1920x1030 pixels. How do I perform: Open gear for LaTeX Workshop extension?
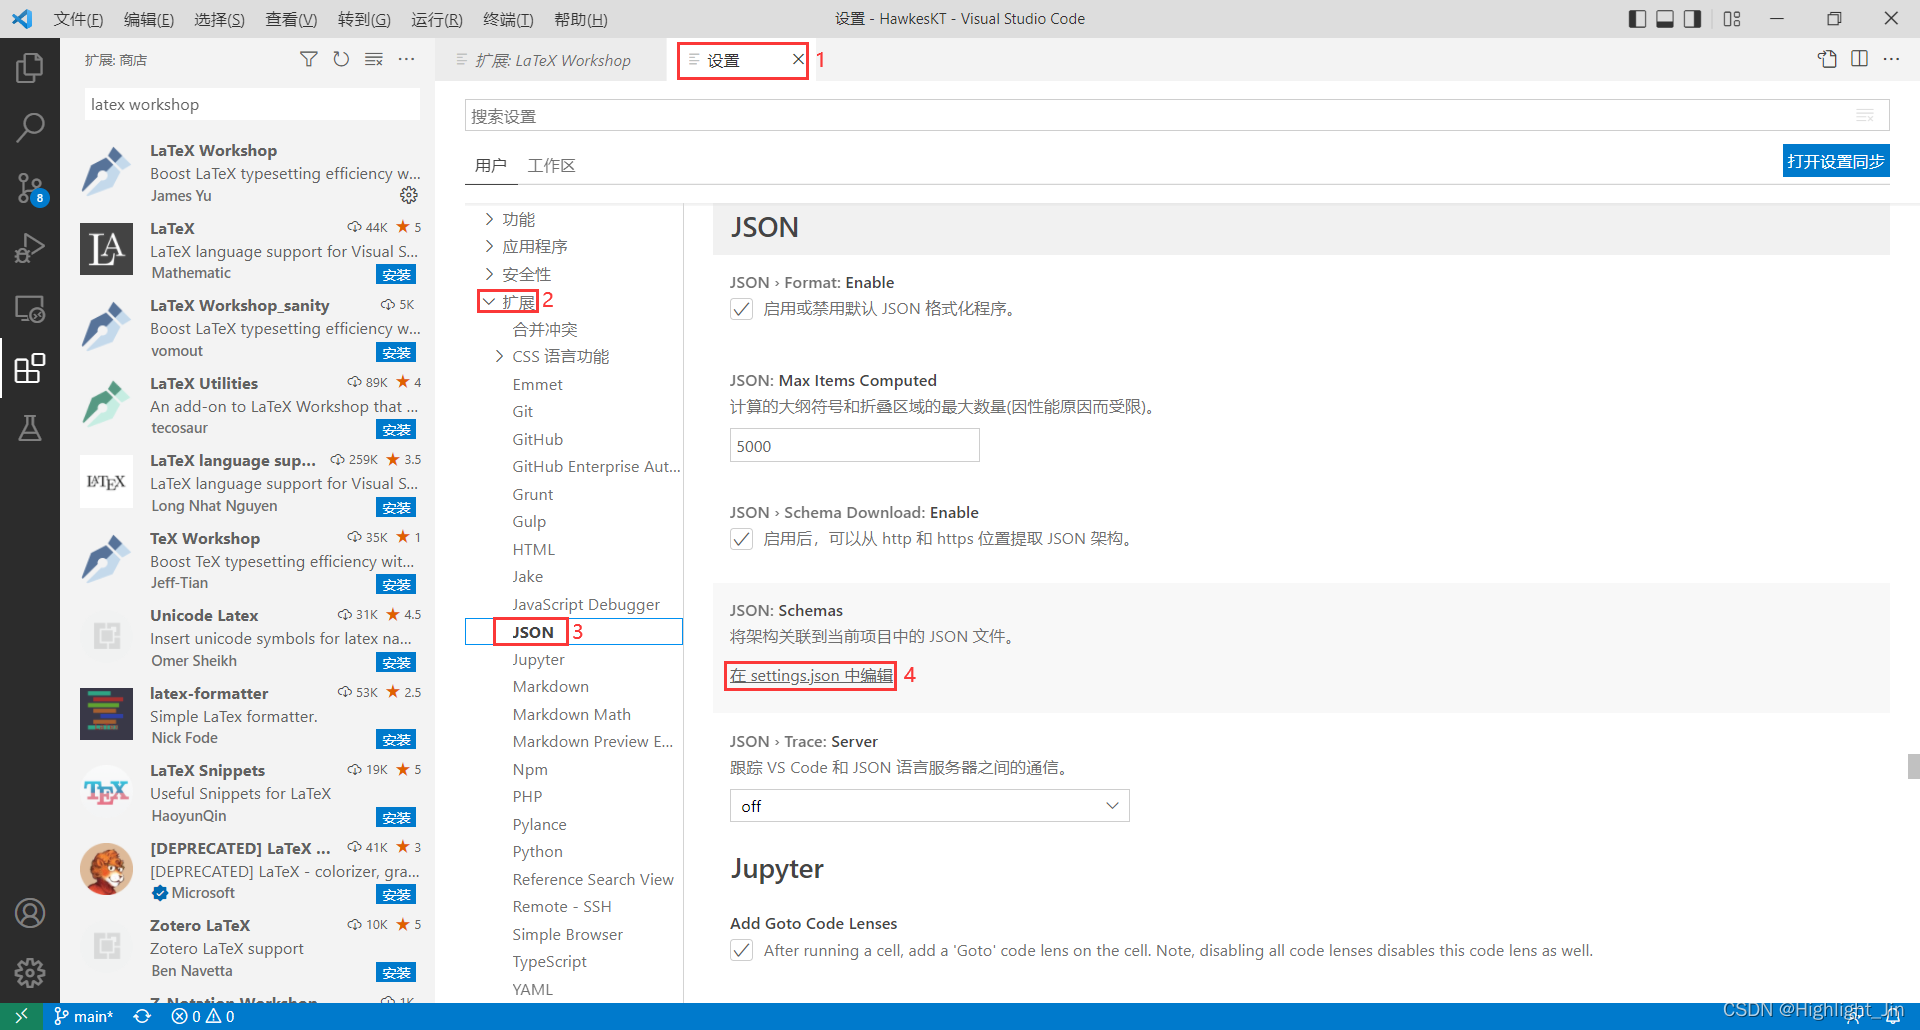pyautogui.click(x=409, y=195)
